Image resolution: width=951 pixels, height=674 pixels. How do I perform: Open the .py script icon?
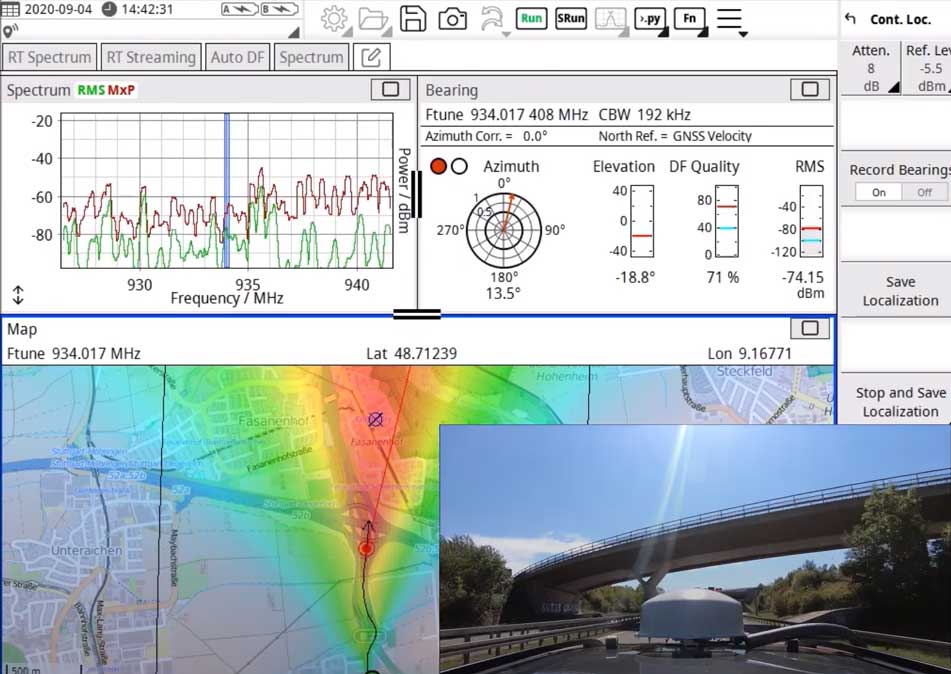tap(650, 19)
